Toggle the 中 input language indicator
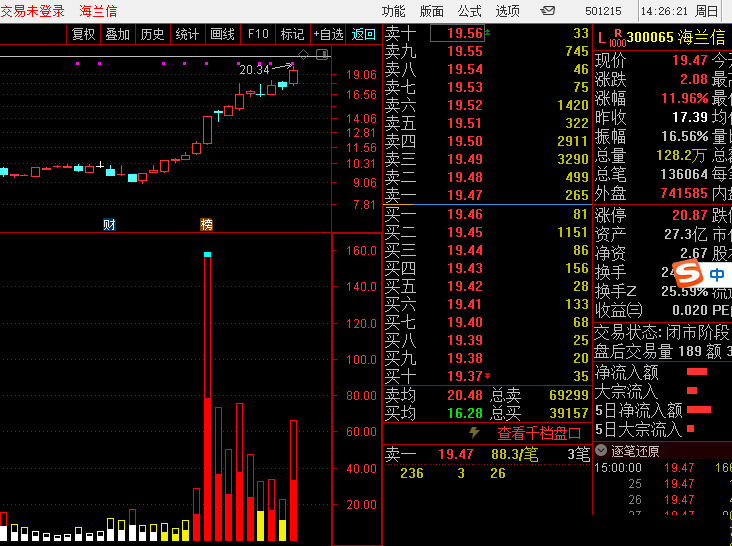The image size is (732, 546). (x=717, y=274)
